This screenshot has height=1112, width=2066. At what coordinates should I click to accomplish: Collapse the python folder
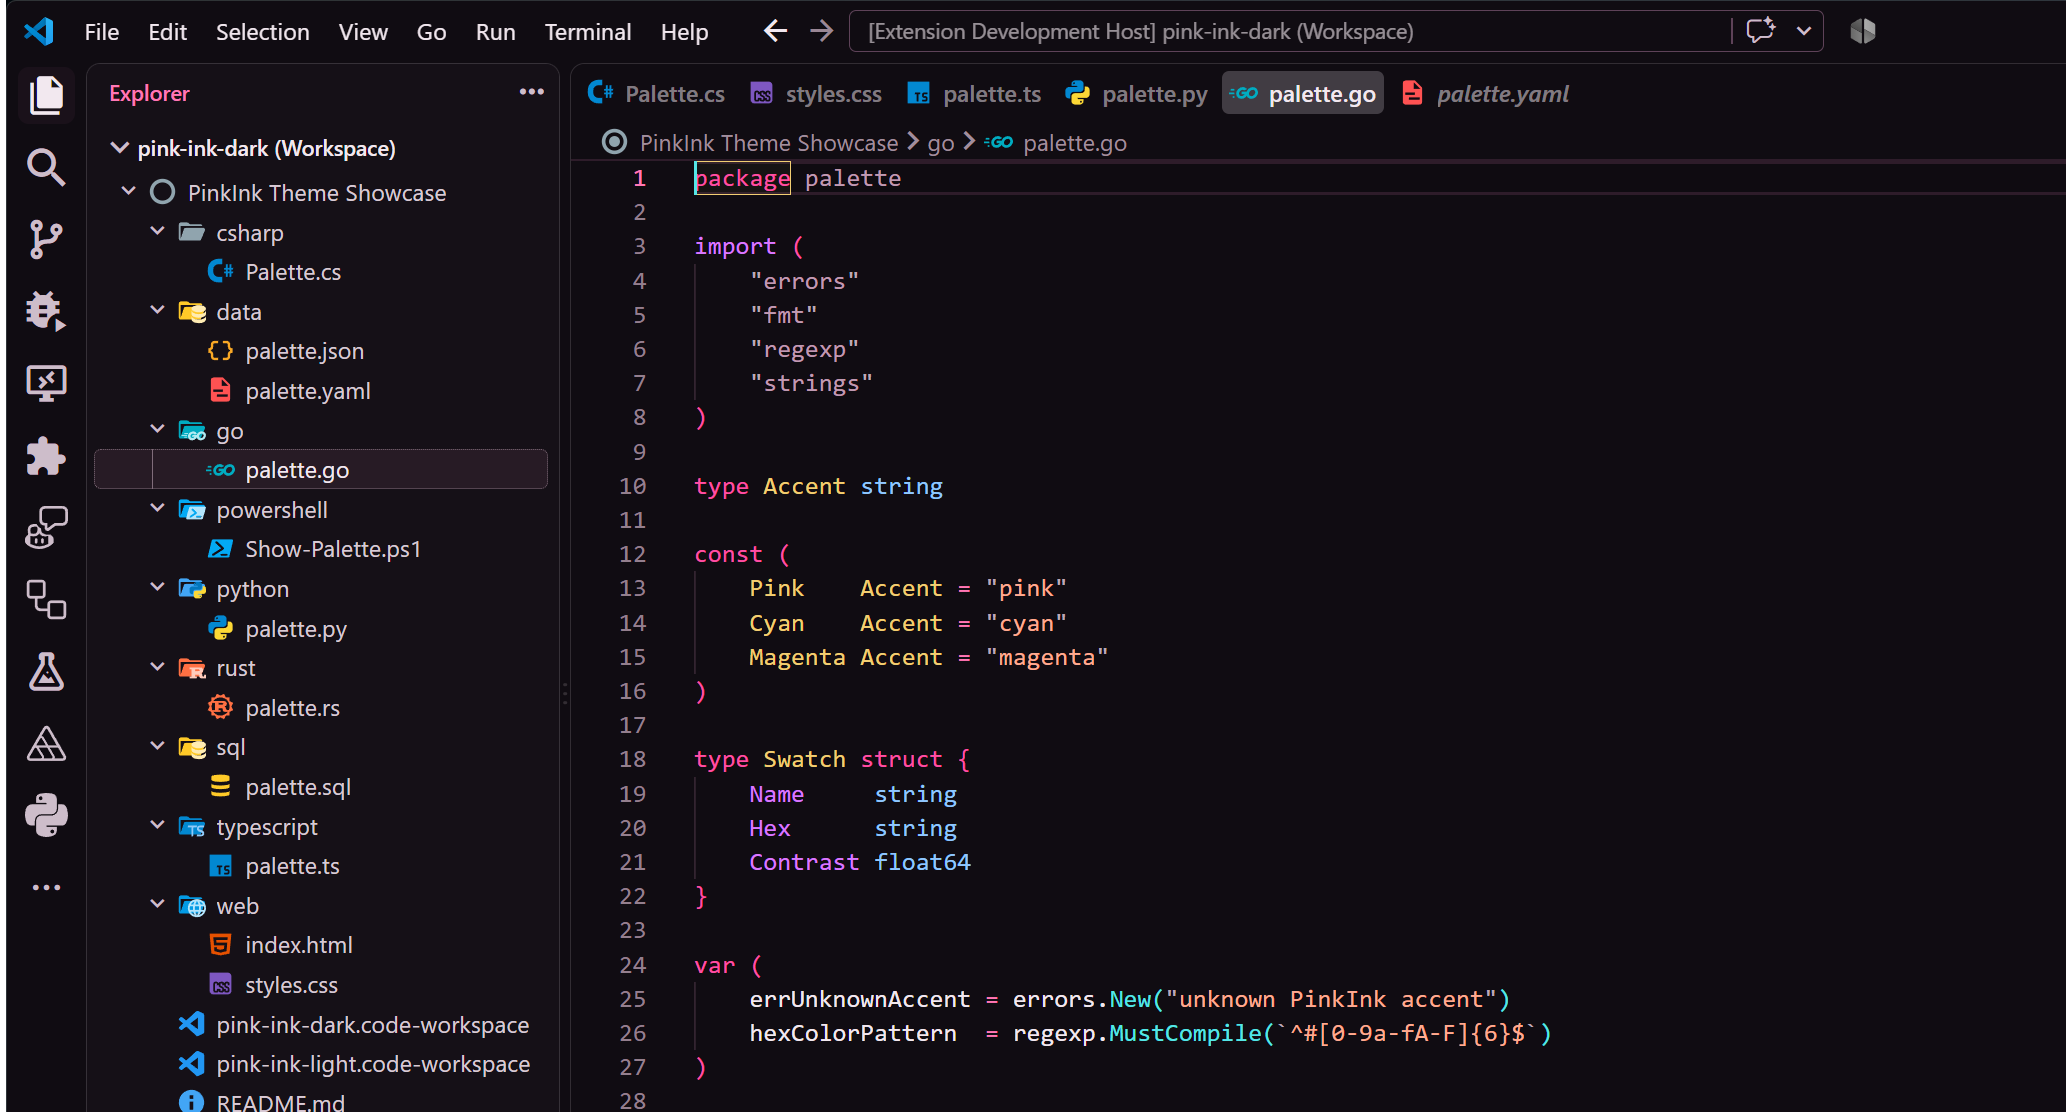[157, 587]
